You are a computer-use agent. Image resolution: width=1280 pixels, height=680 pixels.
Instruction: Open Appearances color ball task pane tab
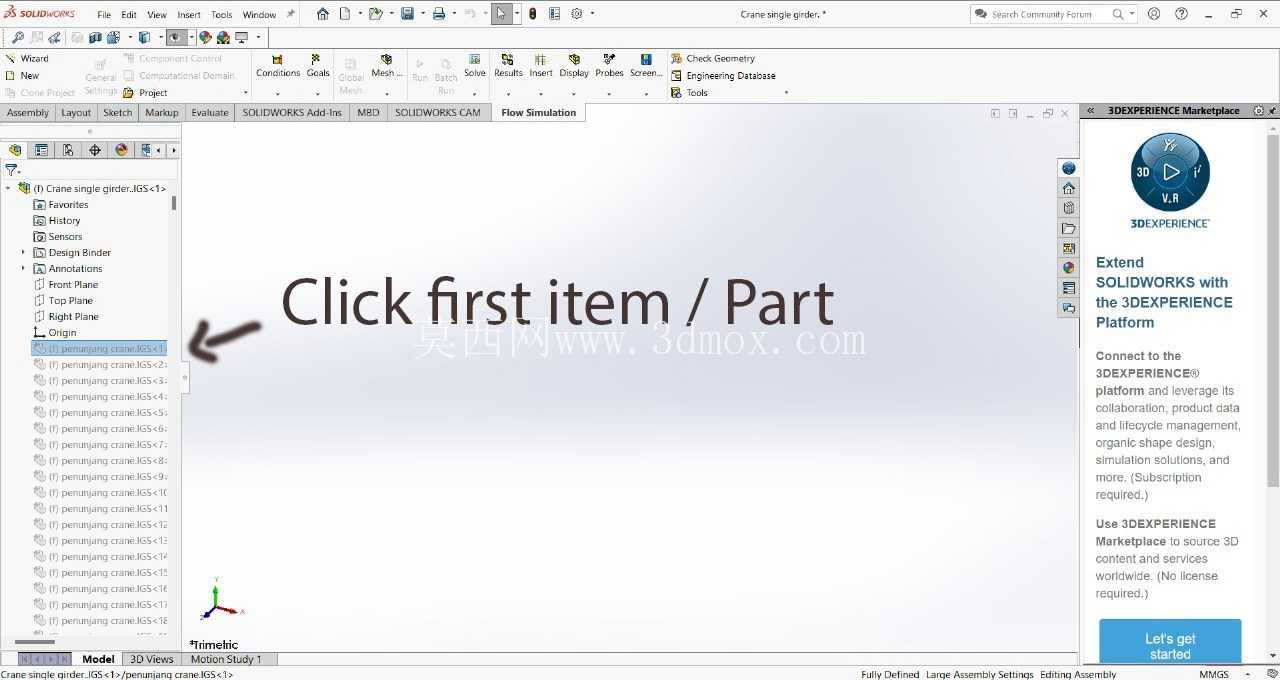(1069, 268)
